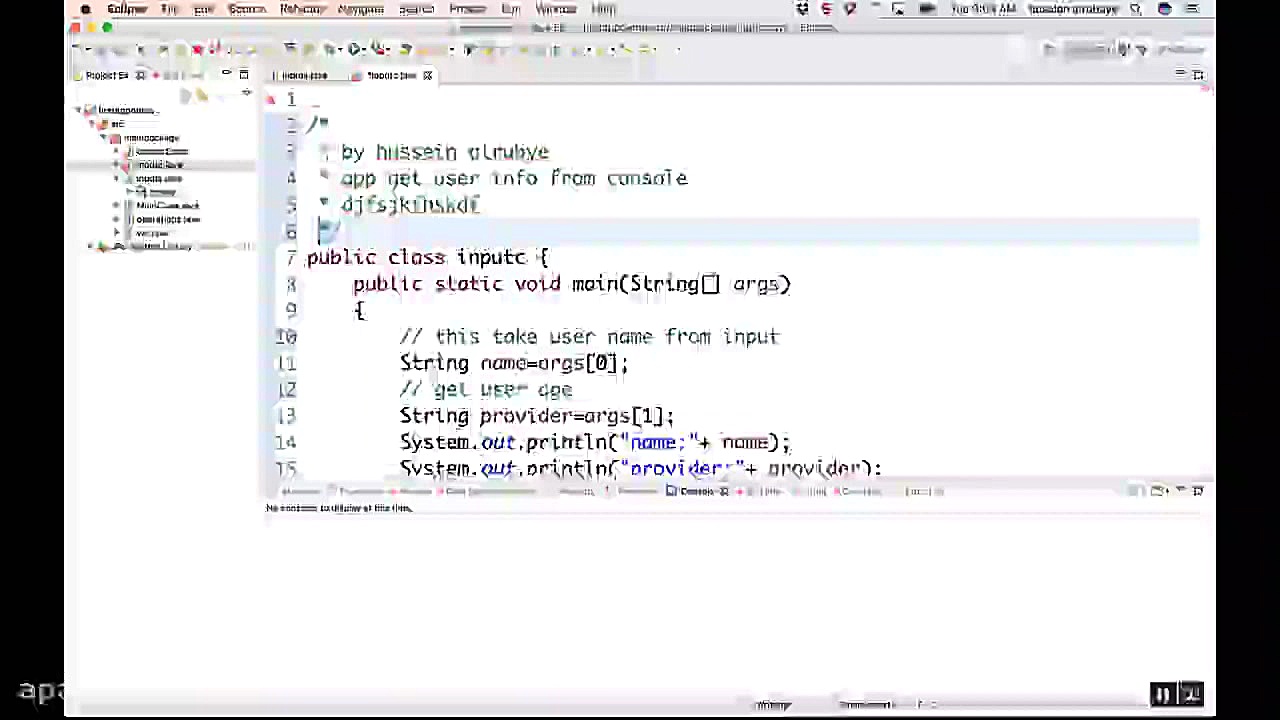Screen dimensions: 1280x720
Task: Switch to the Console tab
Action: [x=696, y=491]
